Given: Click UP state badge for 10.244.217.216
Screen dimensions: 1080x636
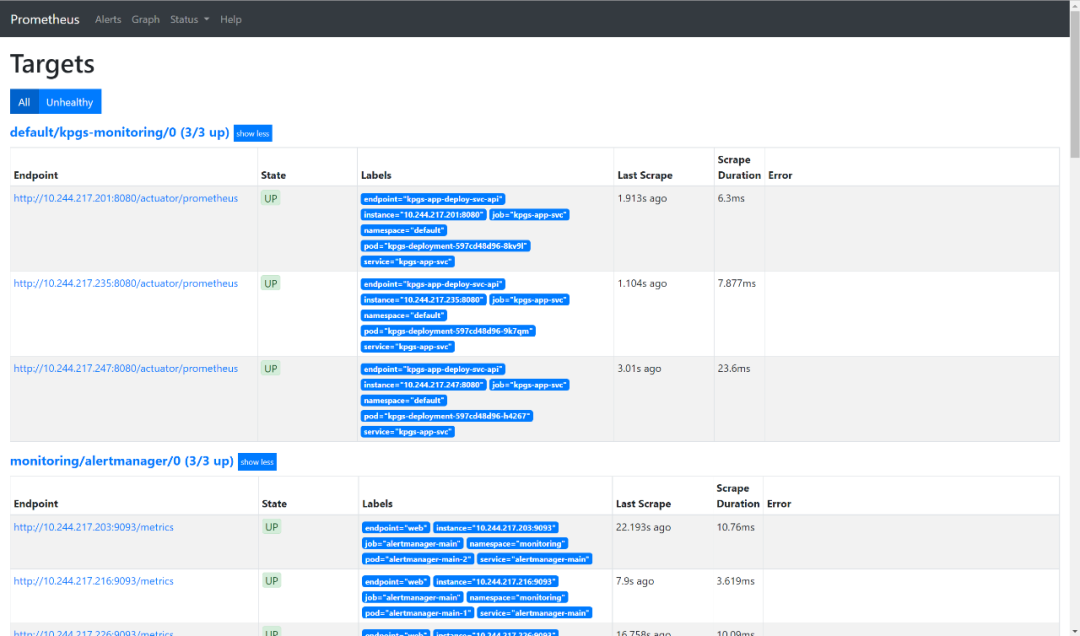Looking at the screenshot, I should pyautogui.click(x=271, y=581).
